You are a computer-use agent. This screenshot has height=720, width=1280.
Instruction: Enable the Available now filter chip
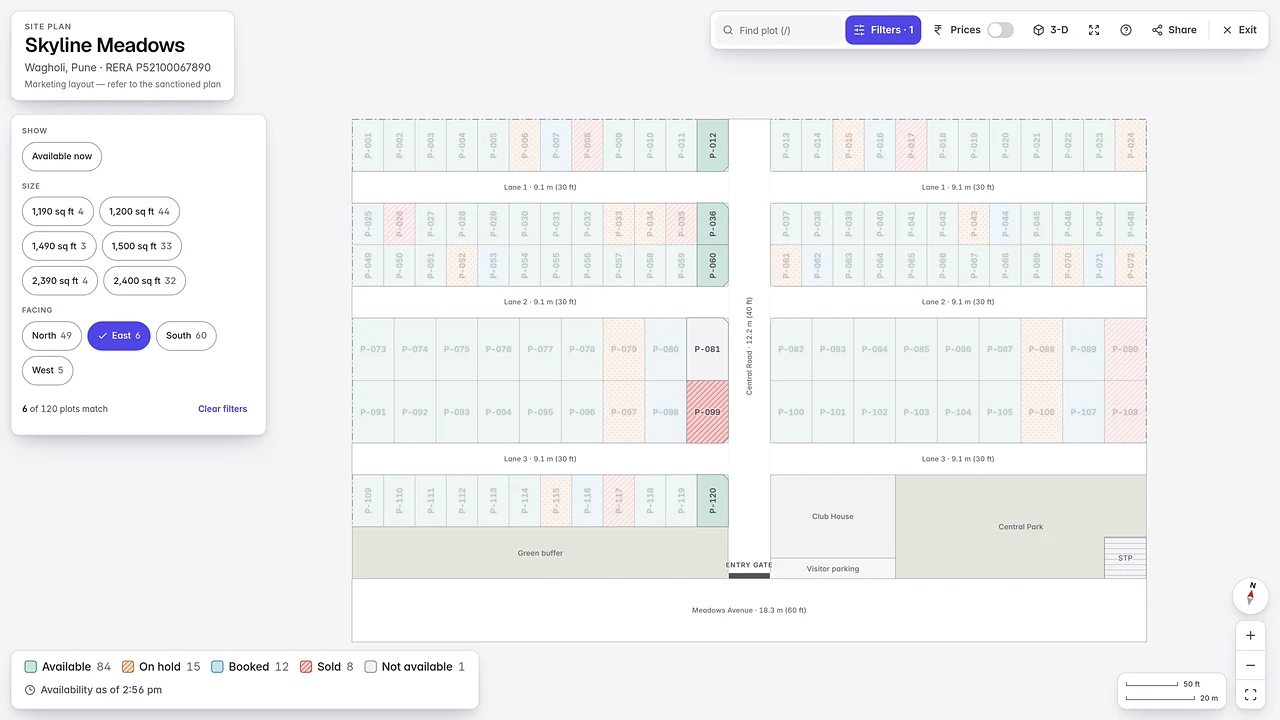click(x=62, y=156)
